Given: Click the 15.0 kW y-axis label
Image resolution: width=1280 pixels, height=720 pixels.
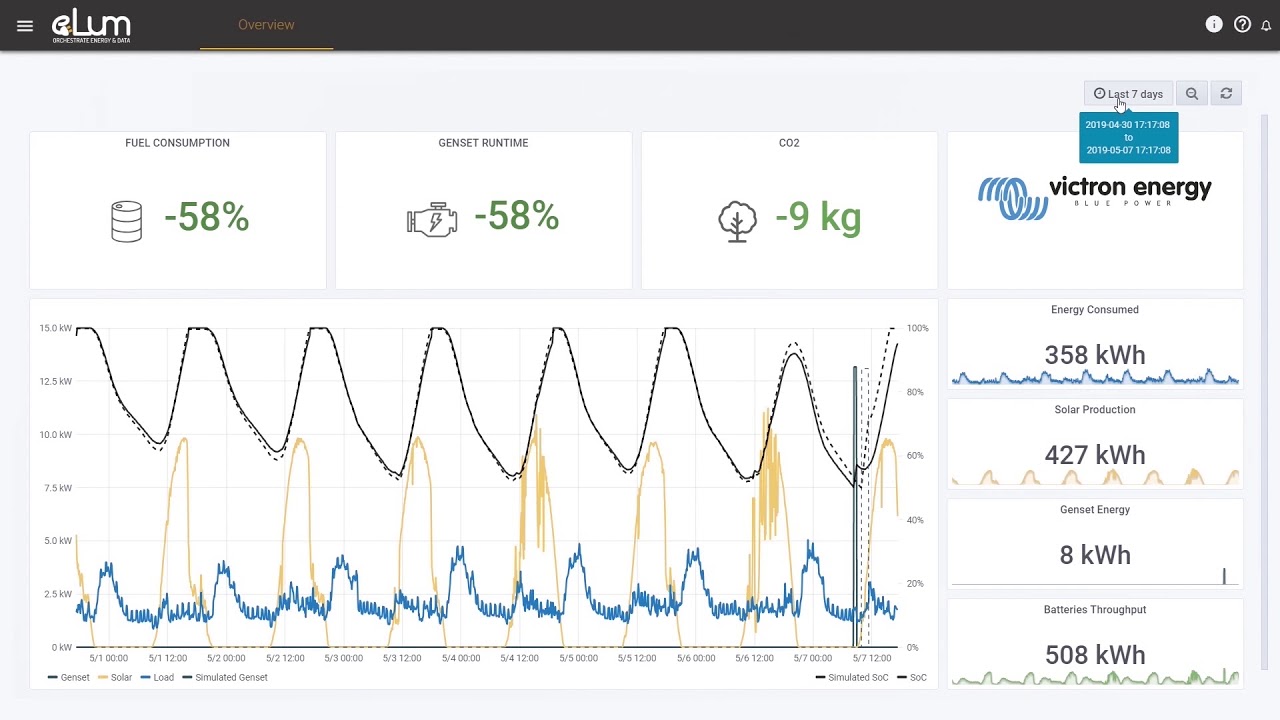Looking at the screenshot, I should (55, 328).
